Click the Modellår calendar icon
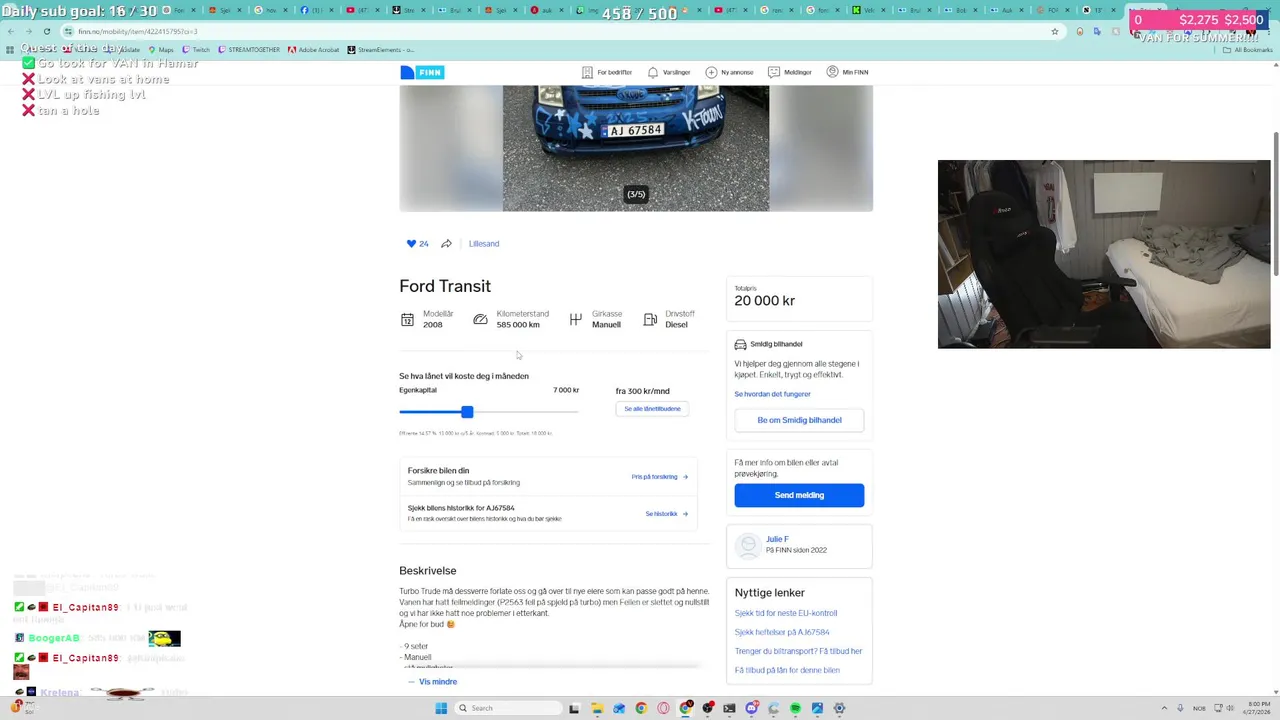This screenshot has width=1280, height=720. click(x=407, y=320)
